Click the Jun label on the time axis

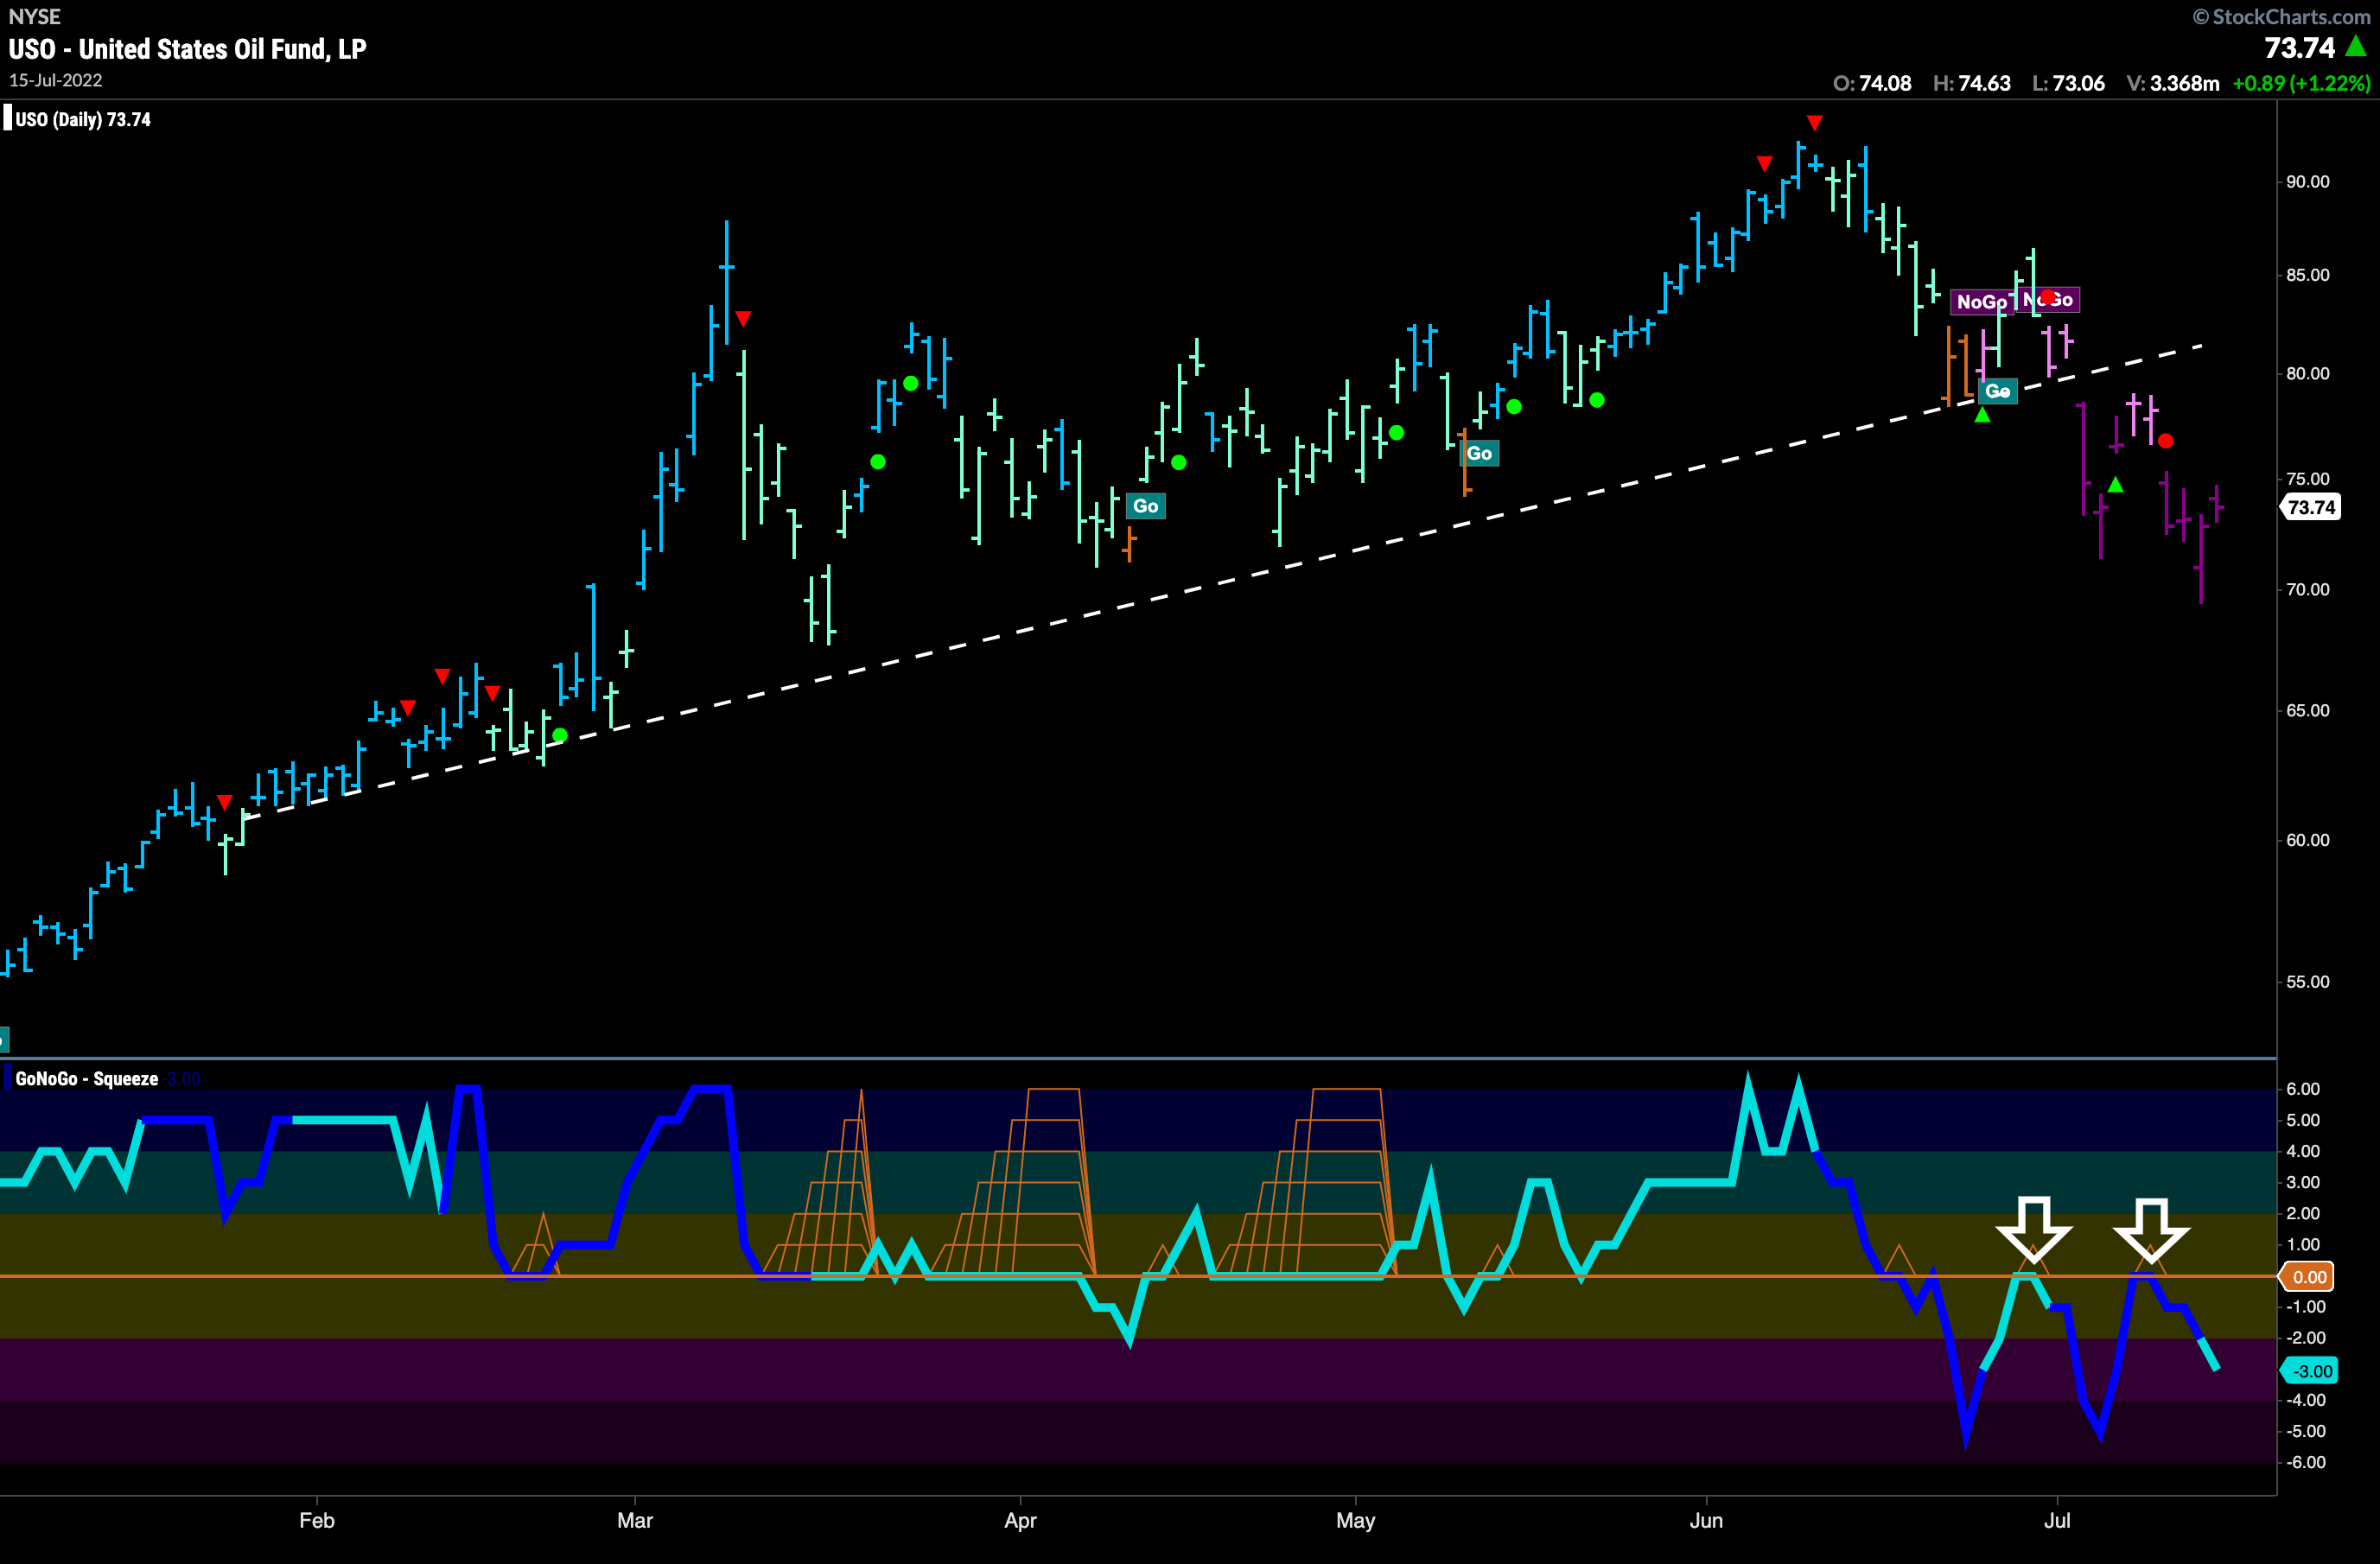[1706, 1520]
